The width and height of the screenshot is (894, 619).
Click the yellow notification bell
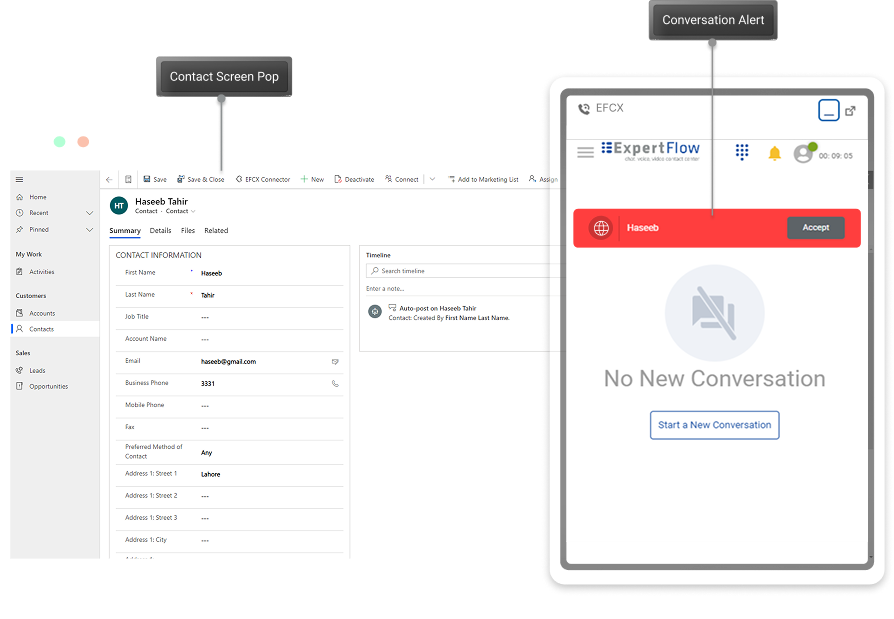[x=774, y=153]
